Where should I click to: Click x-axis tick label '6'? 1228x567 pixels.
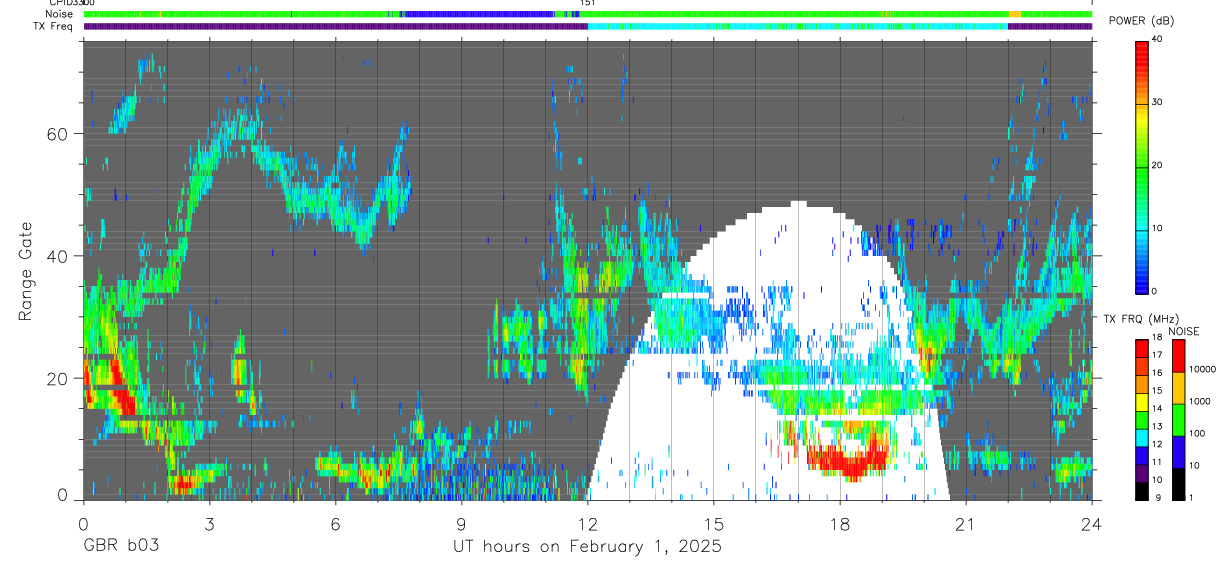click(x=335, y=524)
